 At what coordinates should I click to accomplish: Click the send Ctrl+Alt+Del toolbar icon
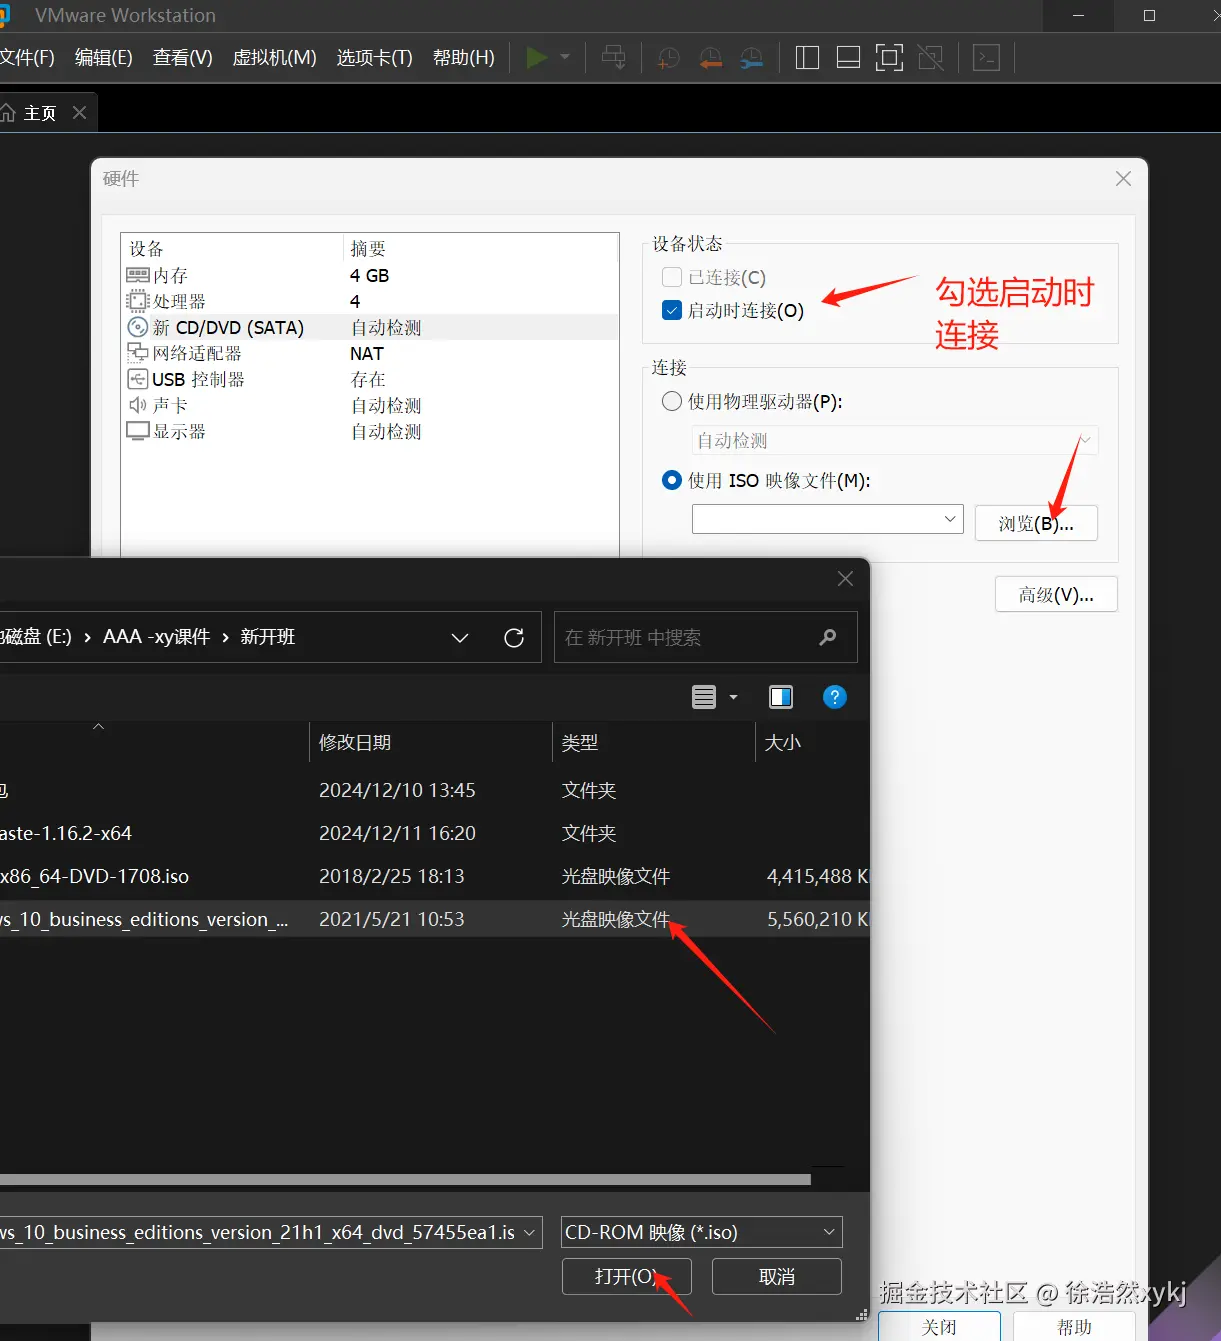tap(614, 57)
